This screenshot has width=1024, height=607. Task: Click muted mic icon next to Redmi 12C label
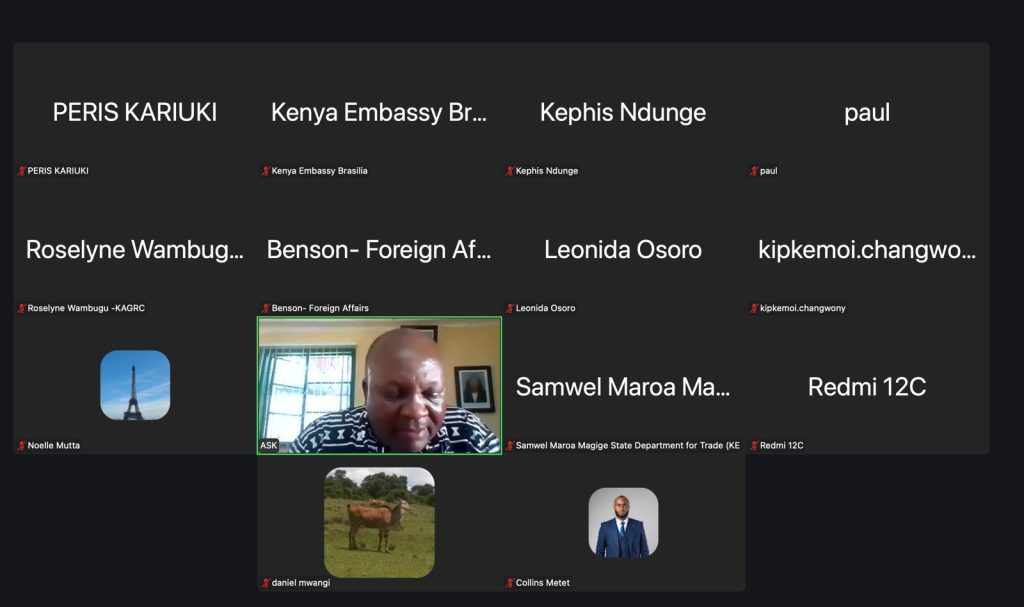[753, 445]
